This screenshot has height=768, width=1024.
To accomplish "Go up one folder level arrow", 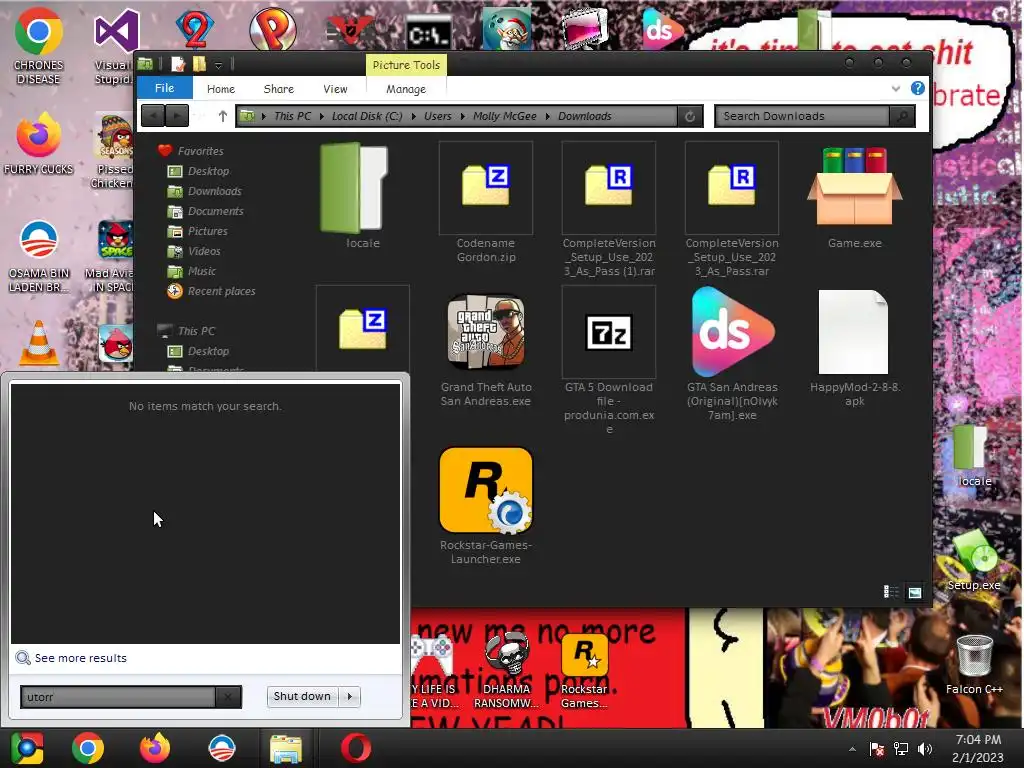I will coord(223,116).
